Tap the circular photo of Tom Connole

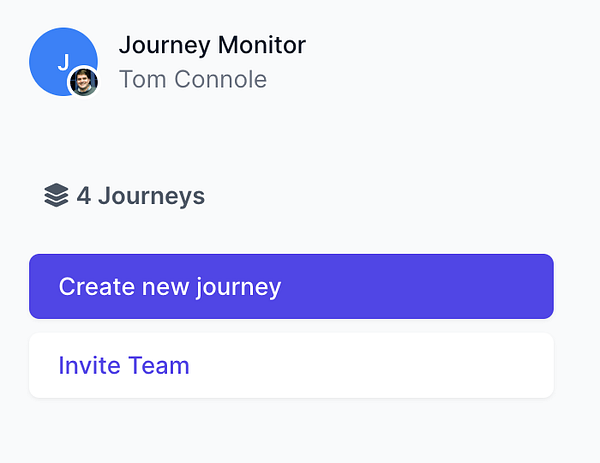[x=83, y=82]
